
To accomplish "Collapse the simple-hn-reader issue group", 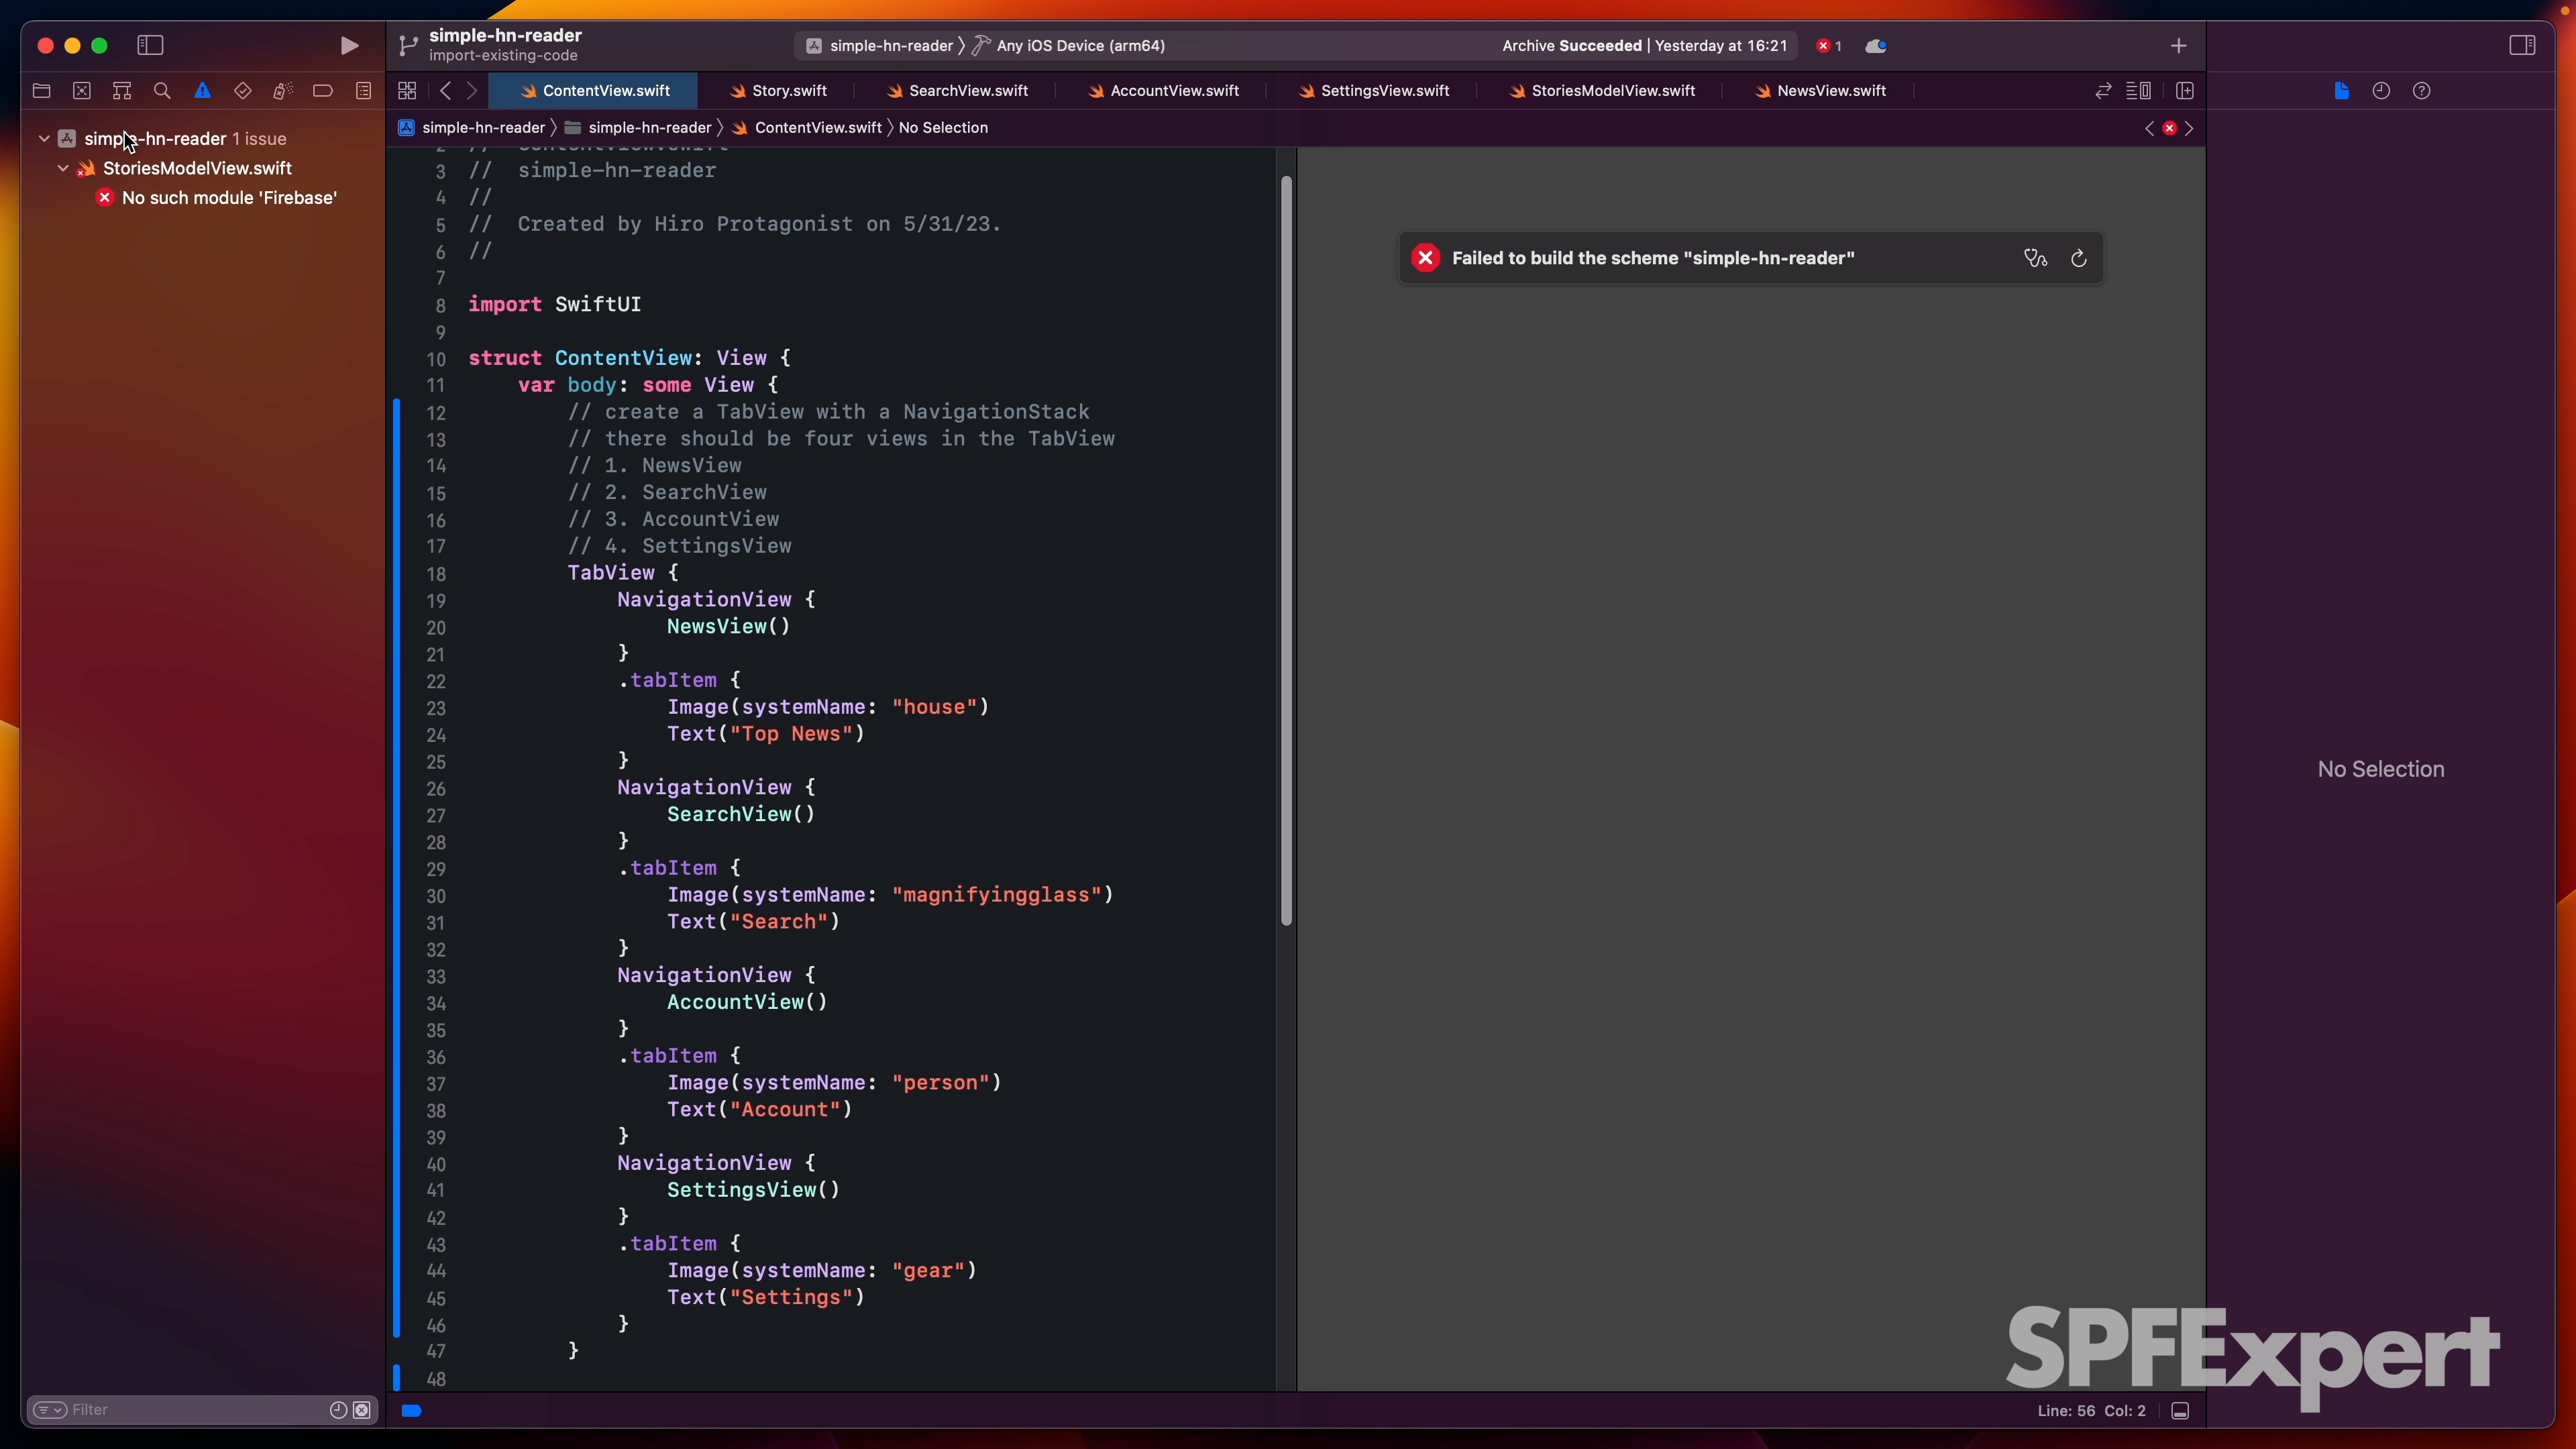I will (44, 138).
